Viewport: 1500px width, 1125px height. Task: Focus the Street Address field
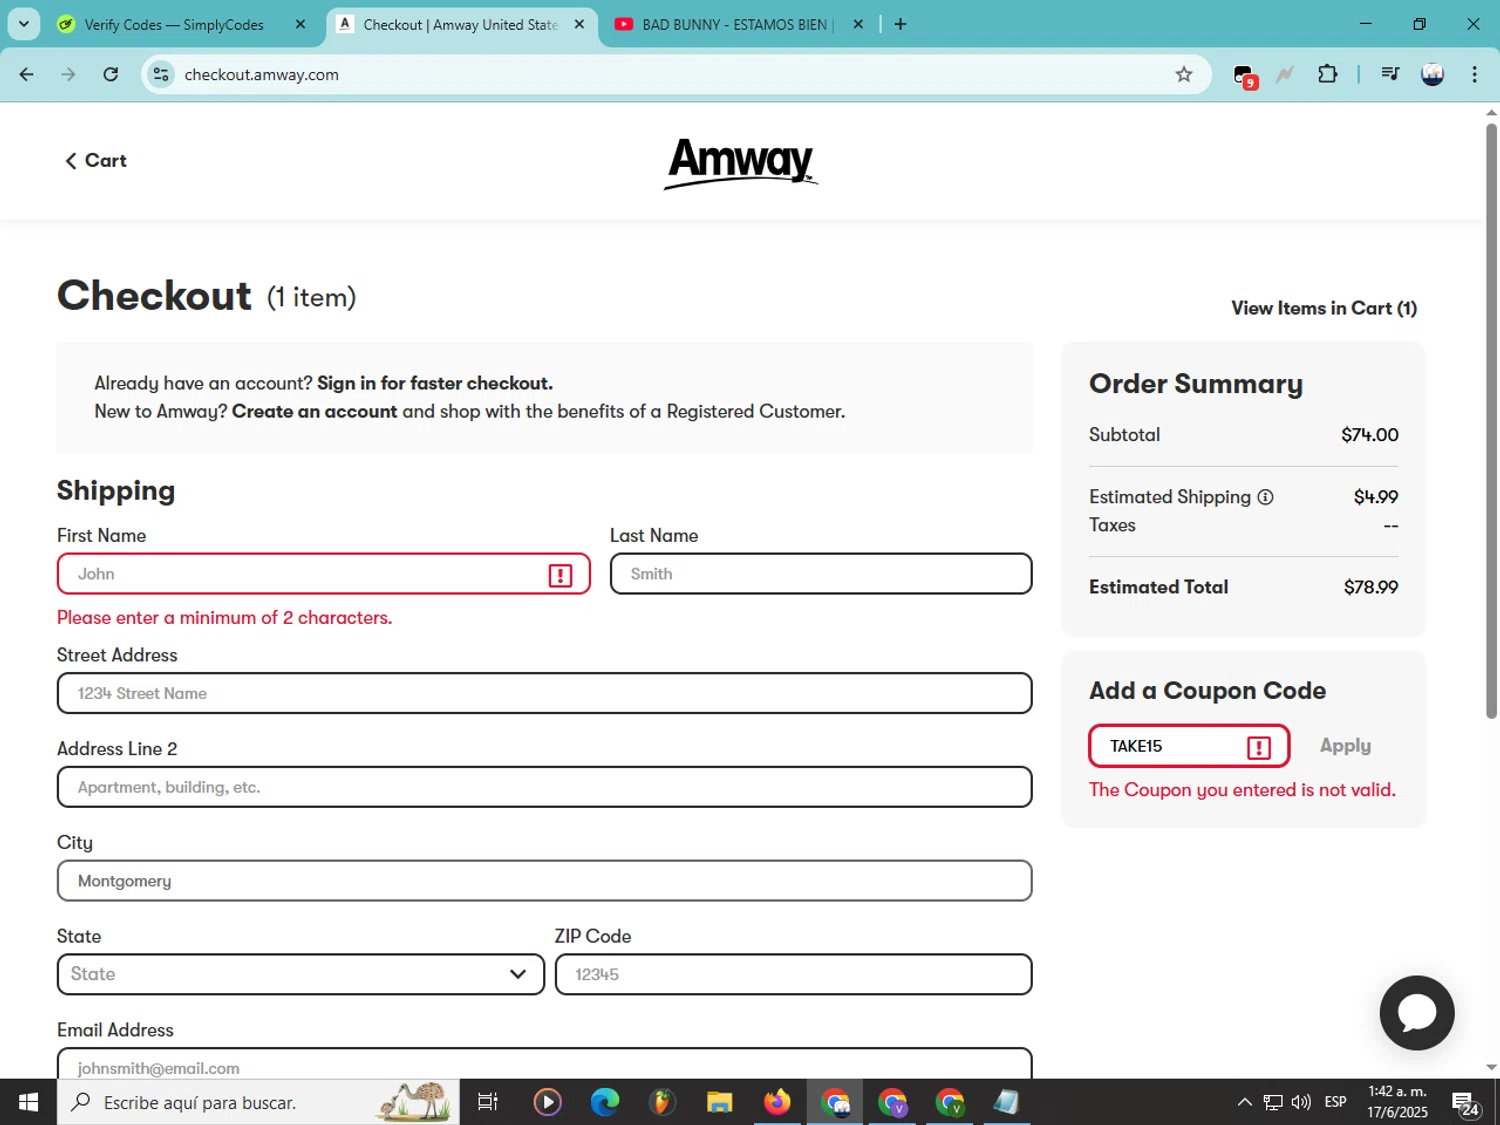pyautogui.click(x=544, y=693)
